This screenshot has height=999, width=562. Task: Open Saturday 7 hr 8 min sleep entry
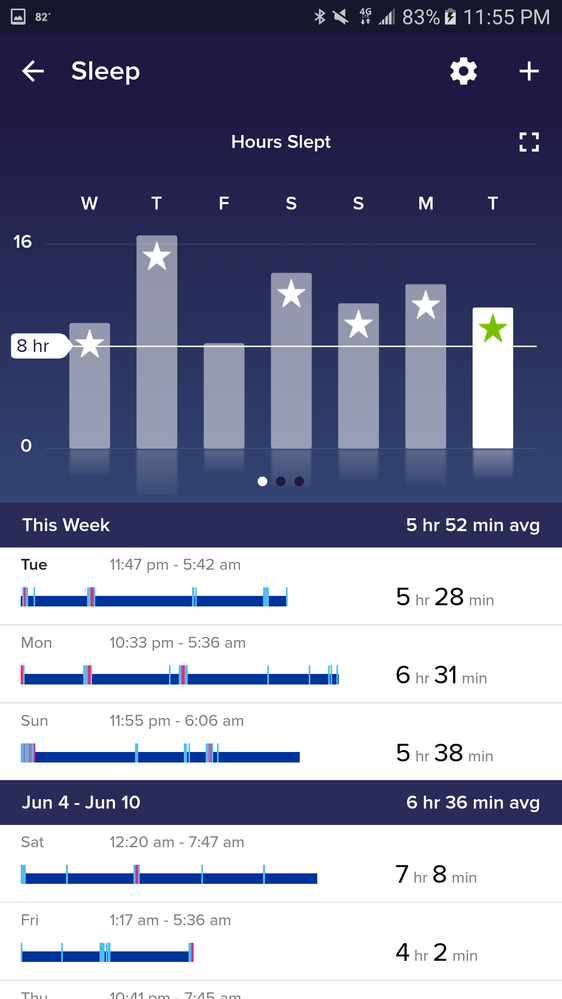[x=281, y=863]
